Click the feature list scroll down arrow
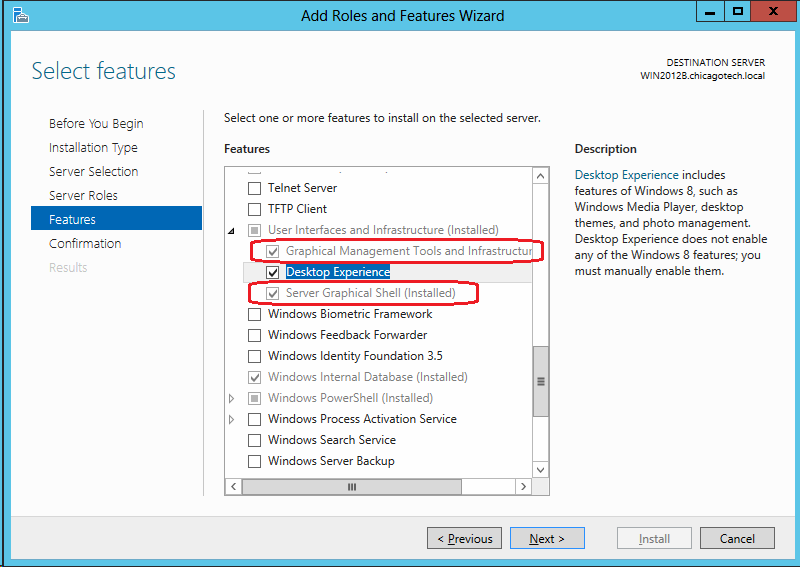This screenshot has width=800, height=567. 541,469
